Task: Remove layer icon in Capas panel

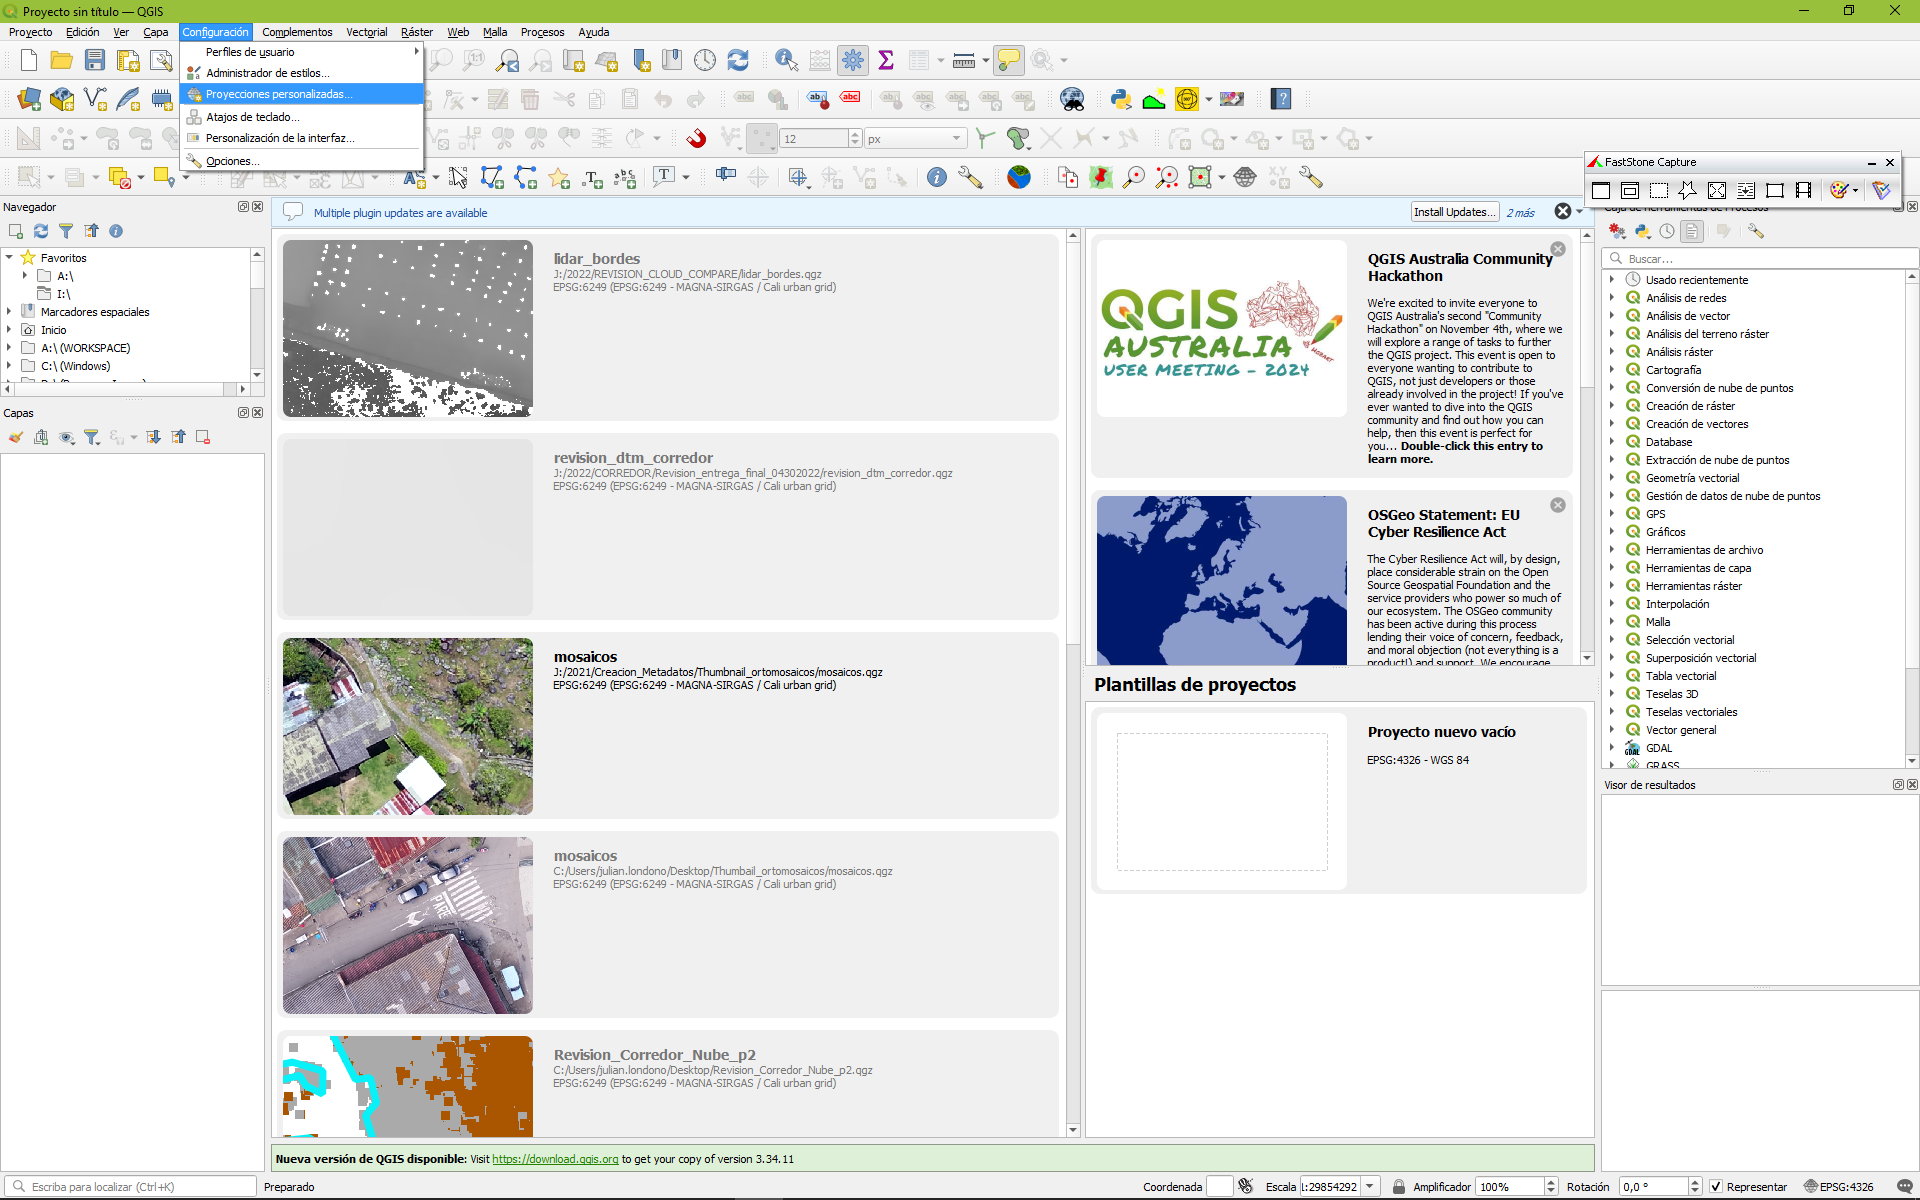Action: pos(203,437)
